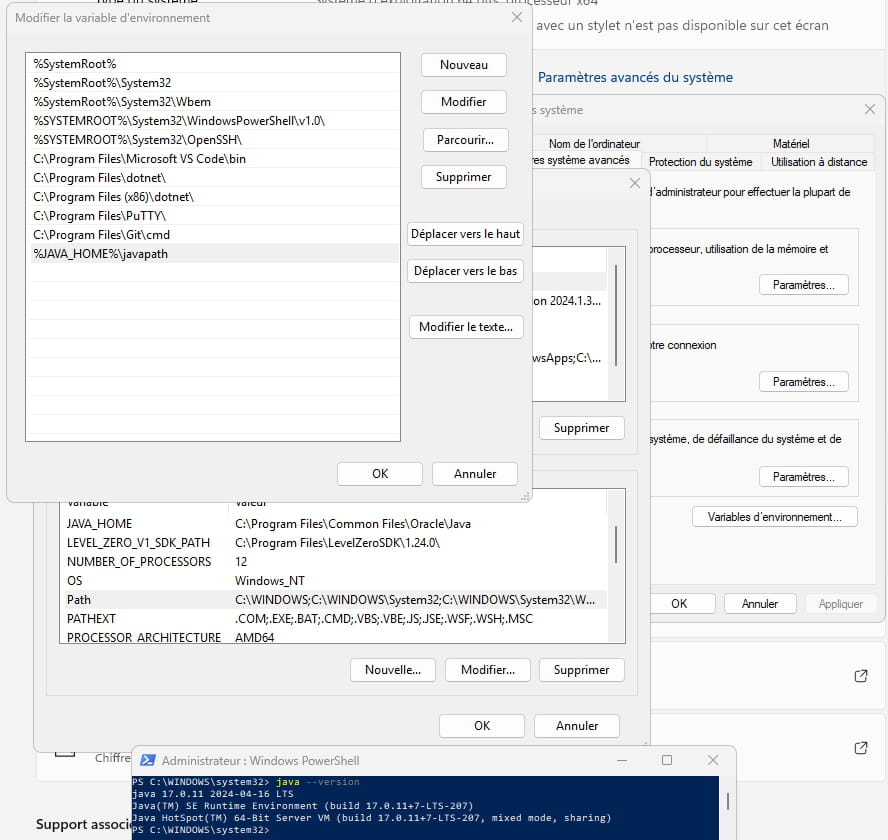Click Déplacer vers le haut
888x840 pixels.
(x=467, y=234)
